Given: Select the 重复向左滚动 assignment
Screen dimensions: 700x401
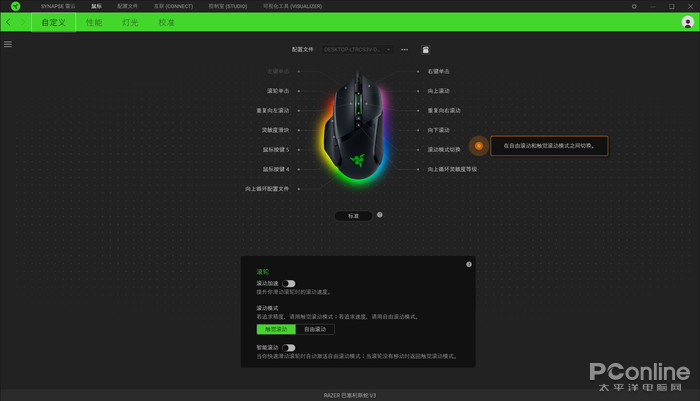Looking at the screenshot, I should point(272,111).
